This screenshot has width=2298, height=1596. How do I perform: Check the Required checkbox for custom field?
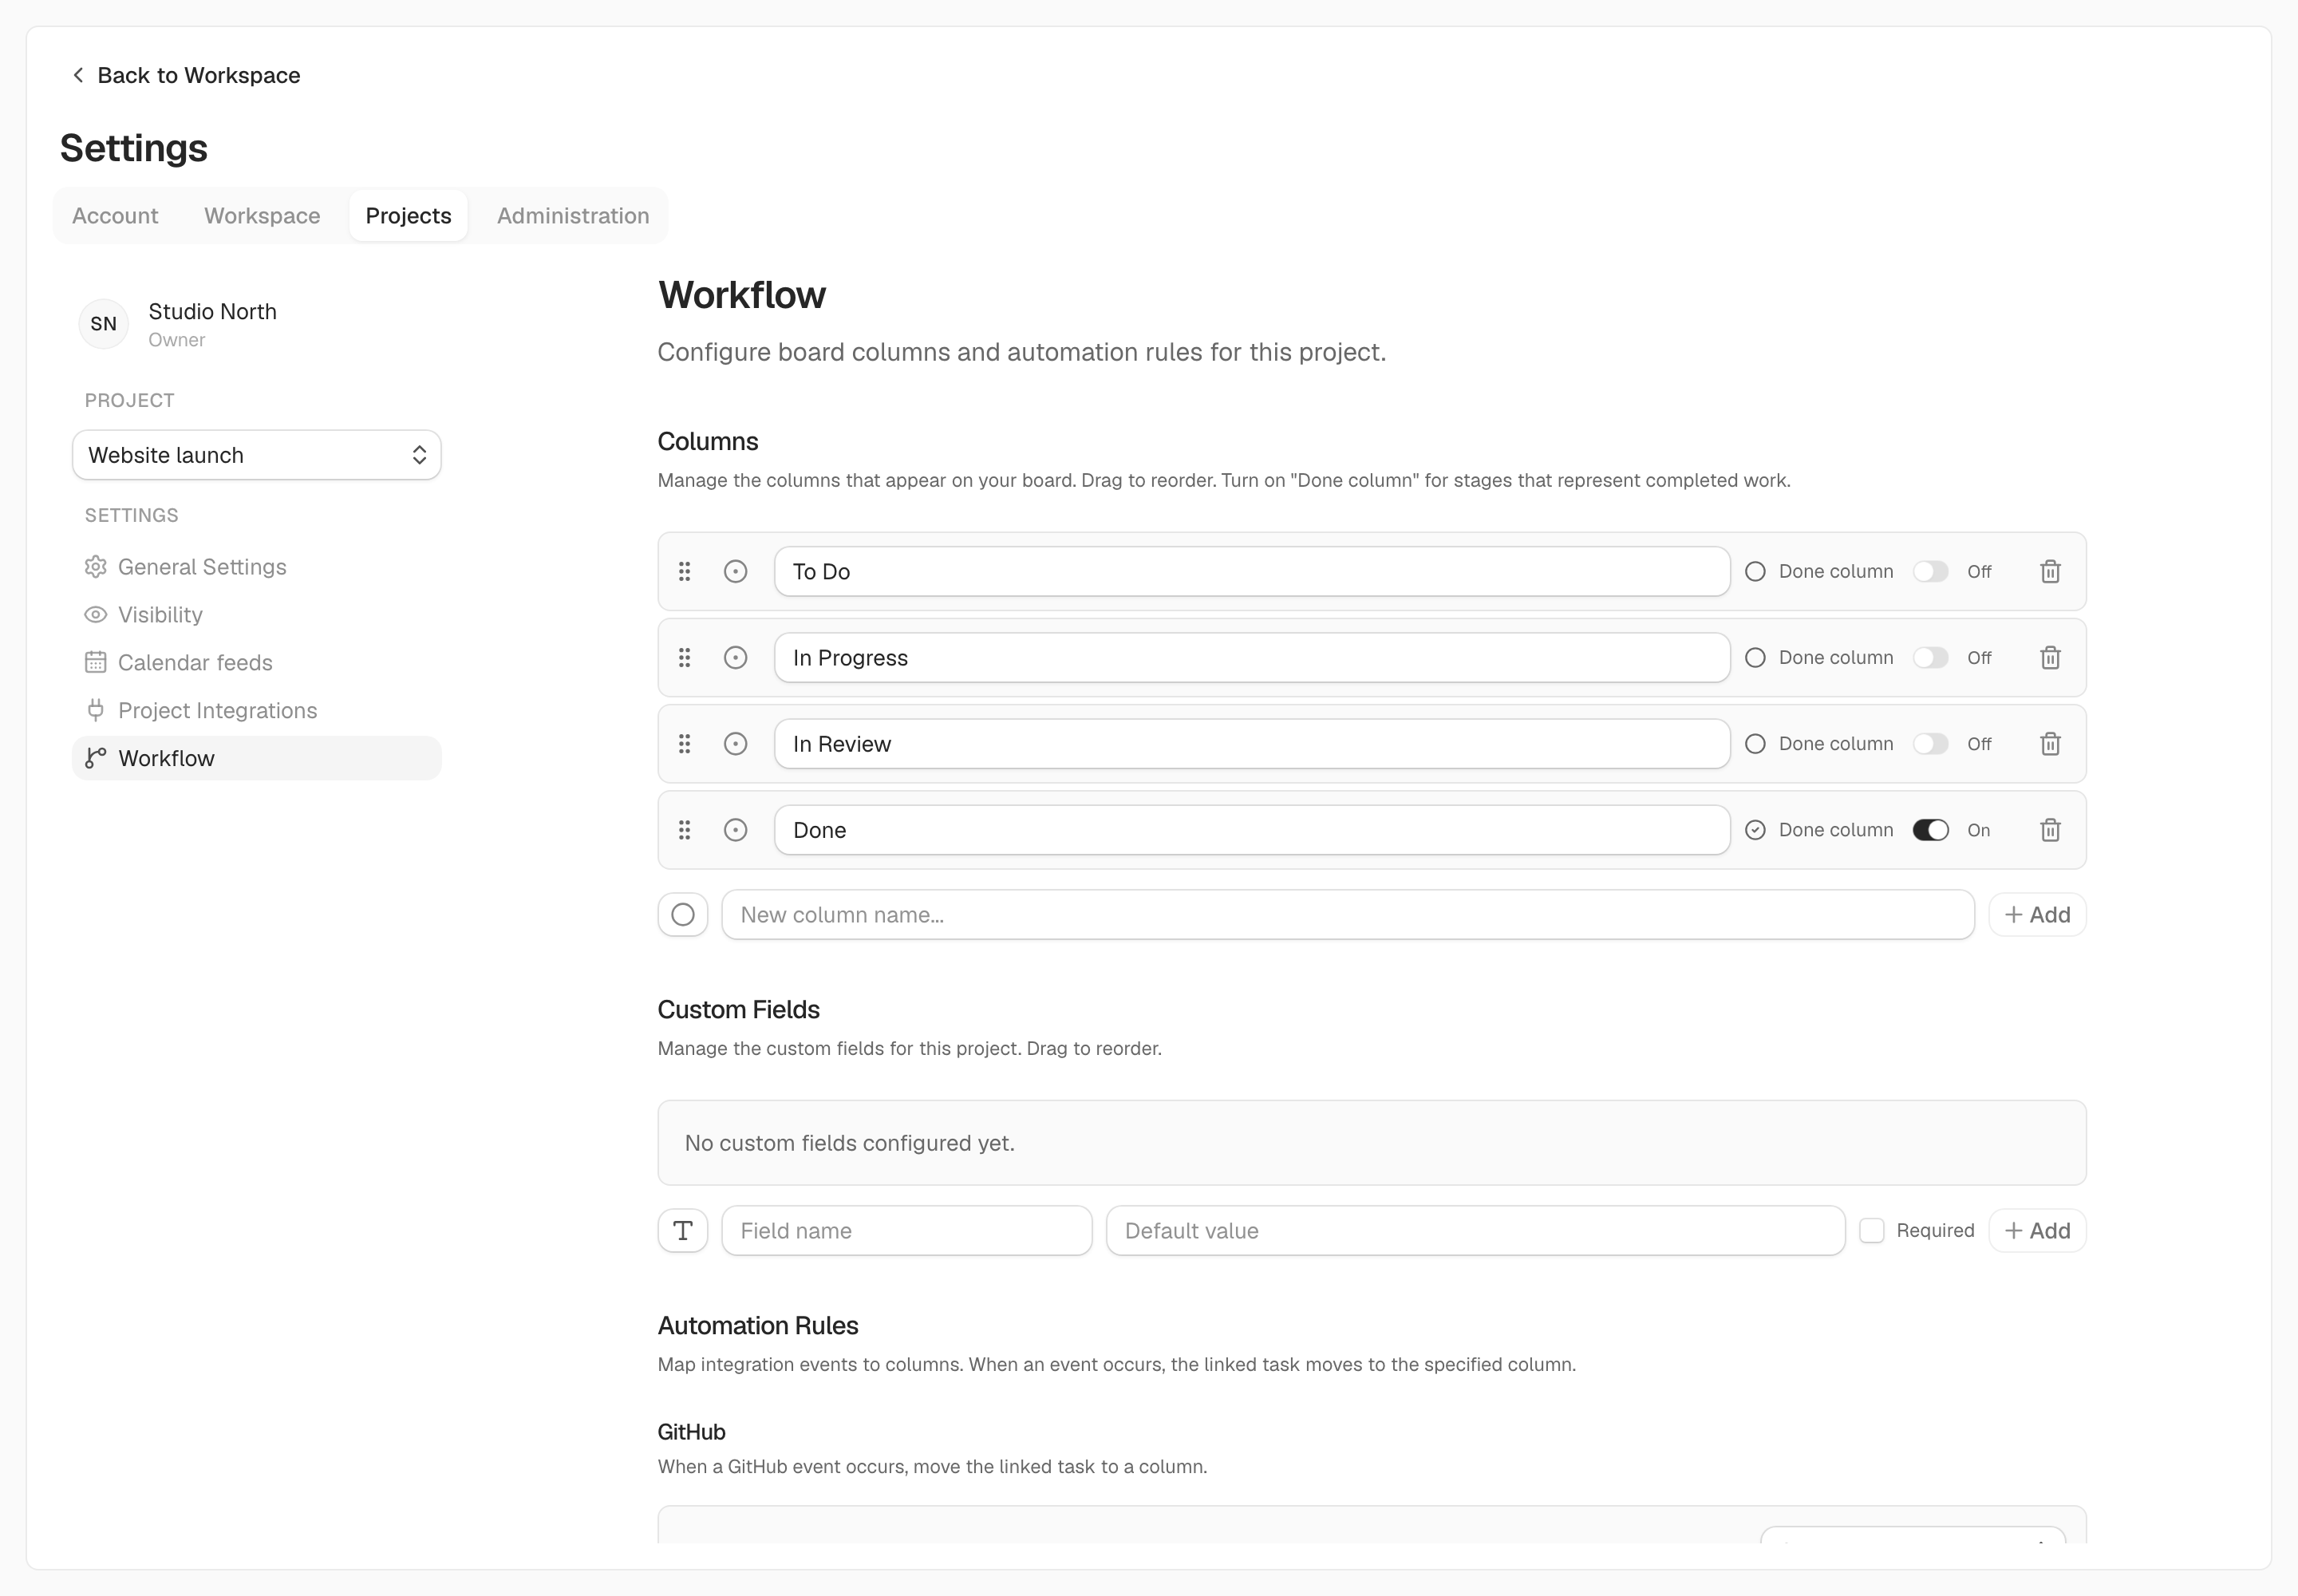(x=1871, y=1230)
